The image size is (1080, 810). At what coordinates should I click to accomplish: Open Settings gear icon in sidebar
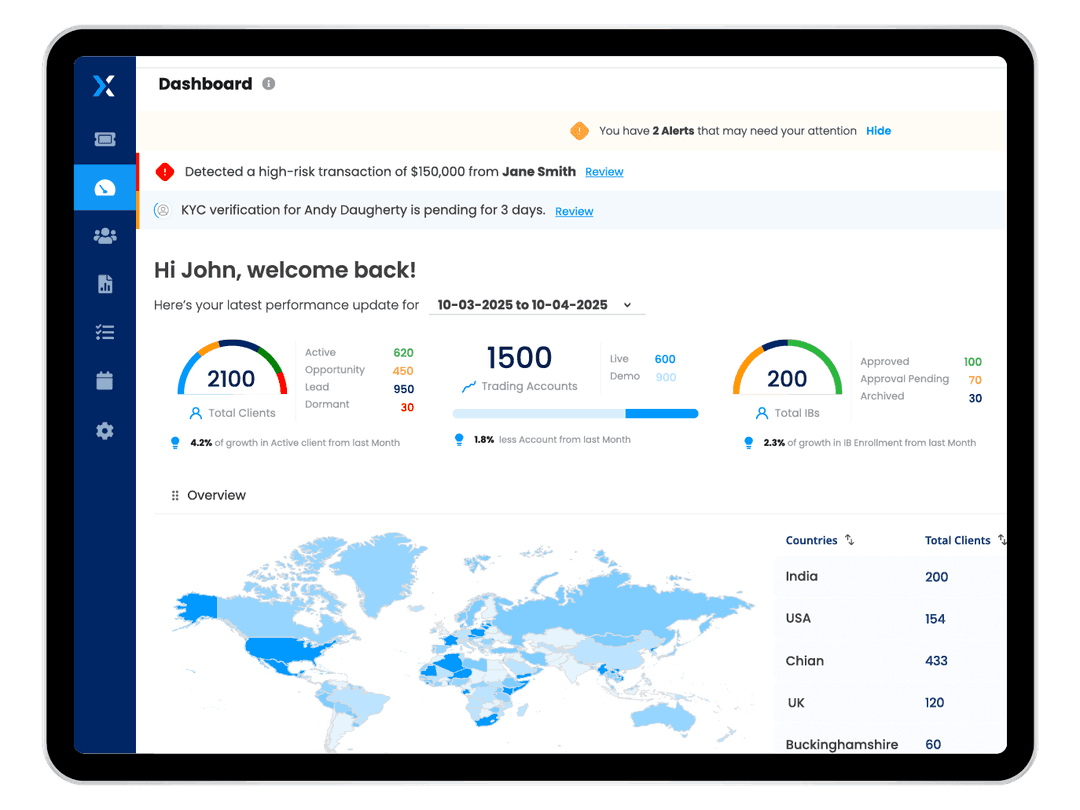pyautogui.click(x=105, y=430)
